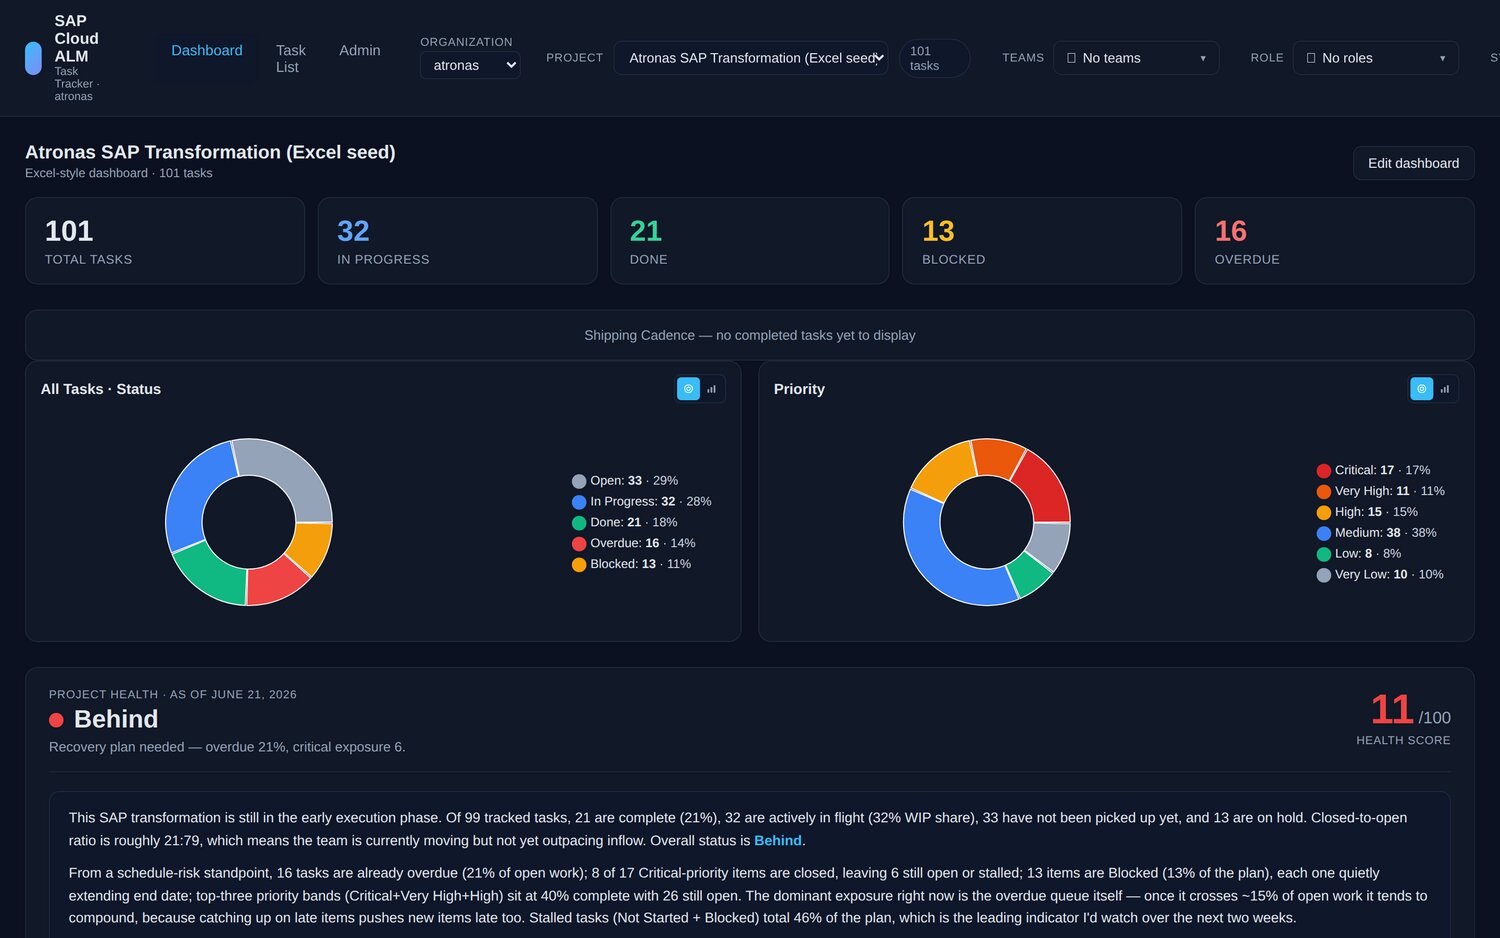Click the Critical: 17 legend entry
Image resolution: width=1500 pixels, height=938 pixels.
[x=1374, y=470]
